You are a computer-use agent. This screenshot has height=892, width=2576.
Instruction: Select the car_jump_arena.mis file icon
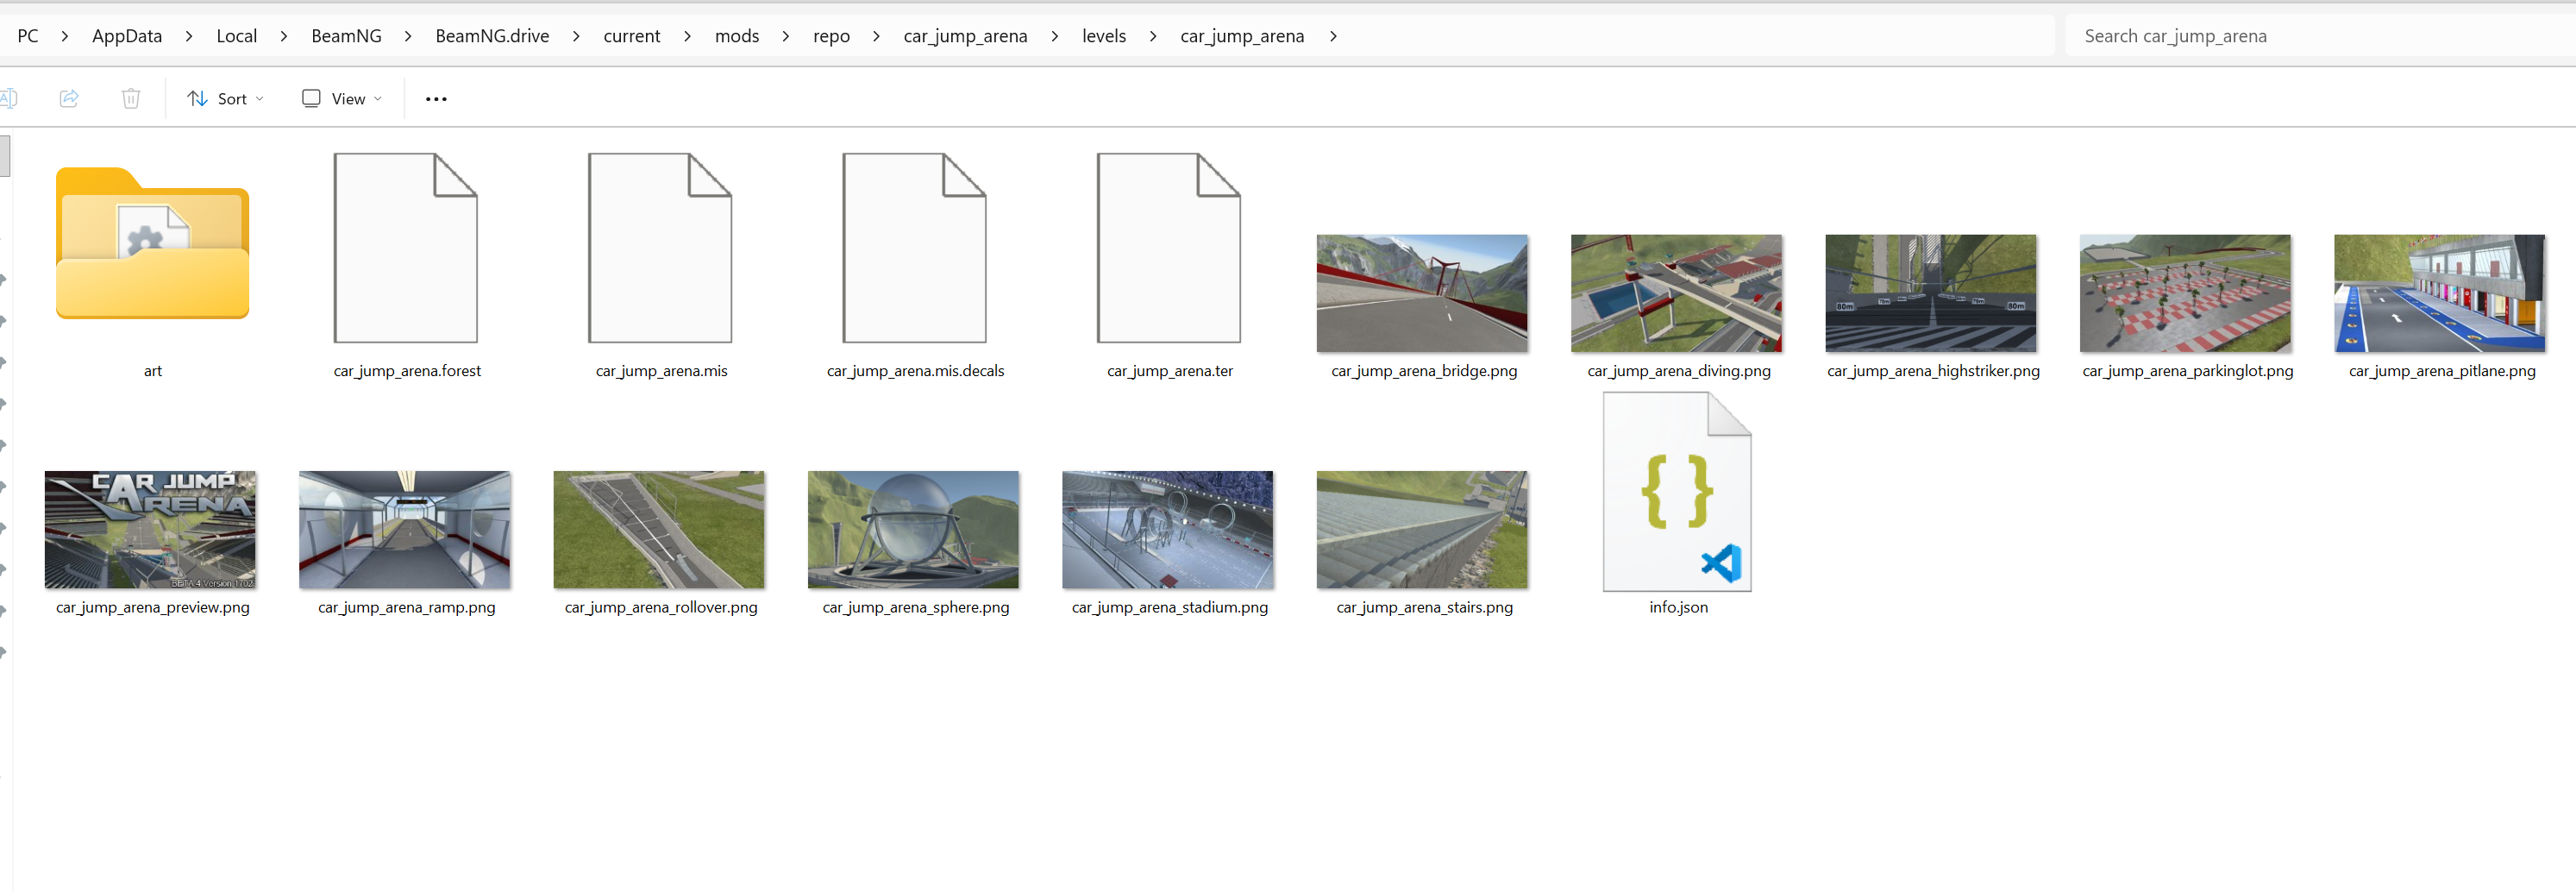pos(660,247)
